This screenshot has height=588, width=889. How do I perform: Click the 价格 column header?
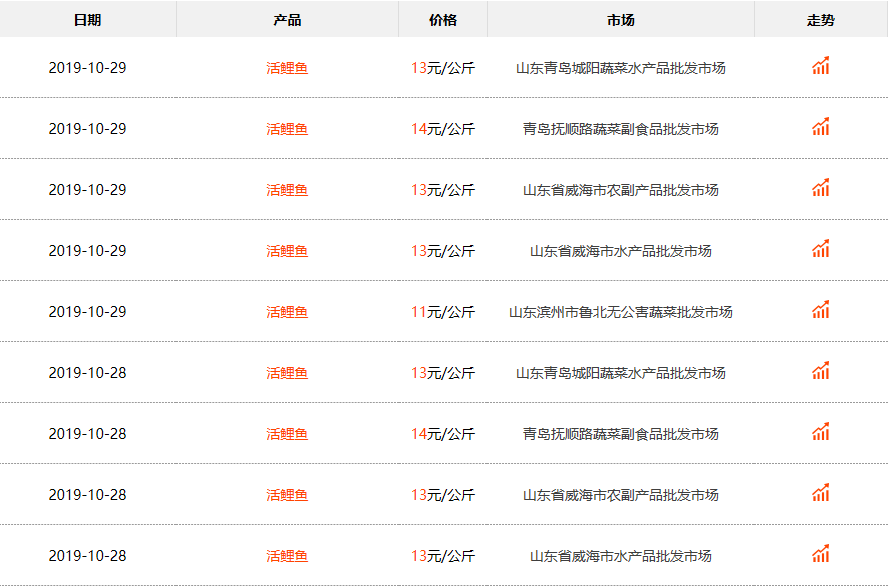point(442,20)
